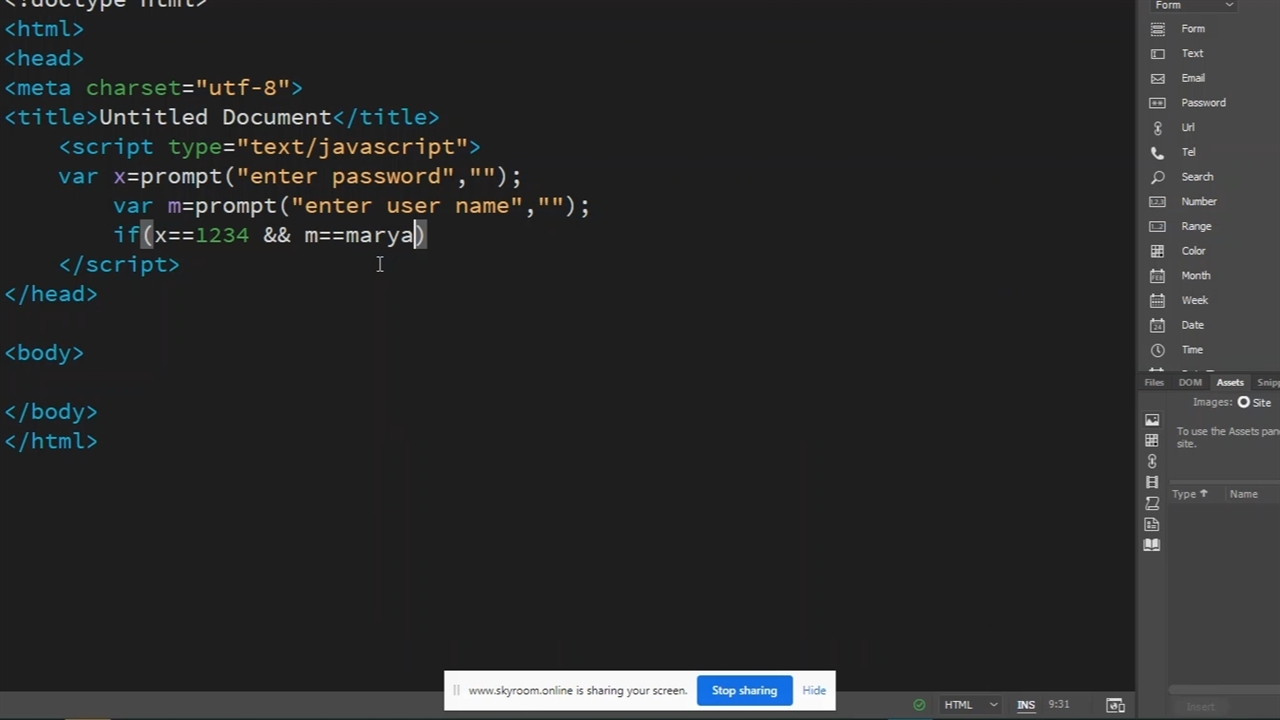Open the HTML document type dropdown
Image resolution: width=1280 pixels, height=720 pixels.
coord(970,705)
